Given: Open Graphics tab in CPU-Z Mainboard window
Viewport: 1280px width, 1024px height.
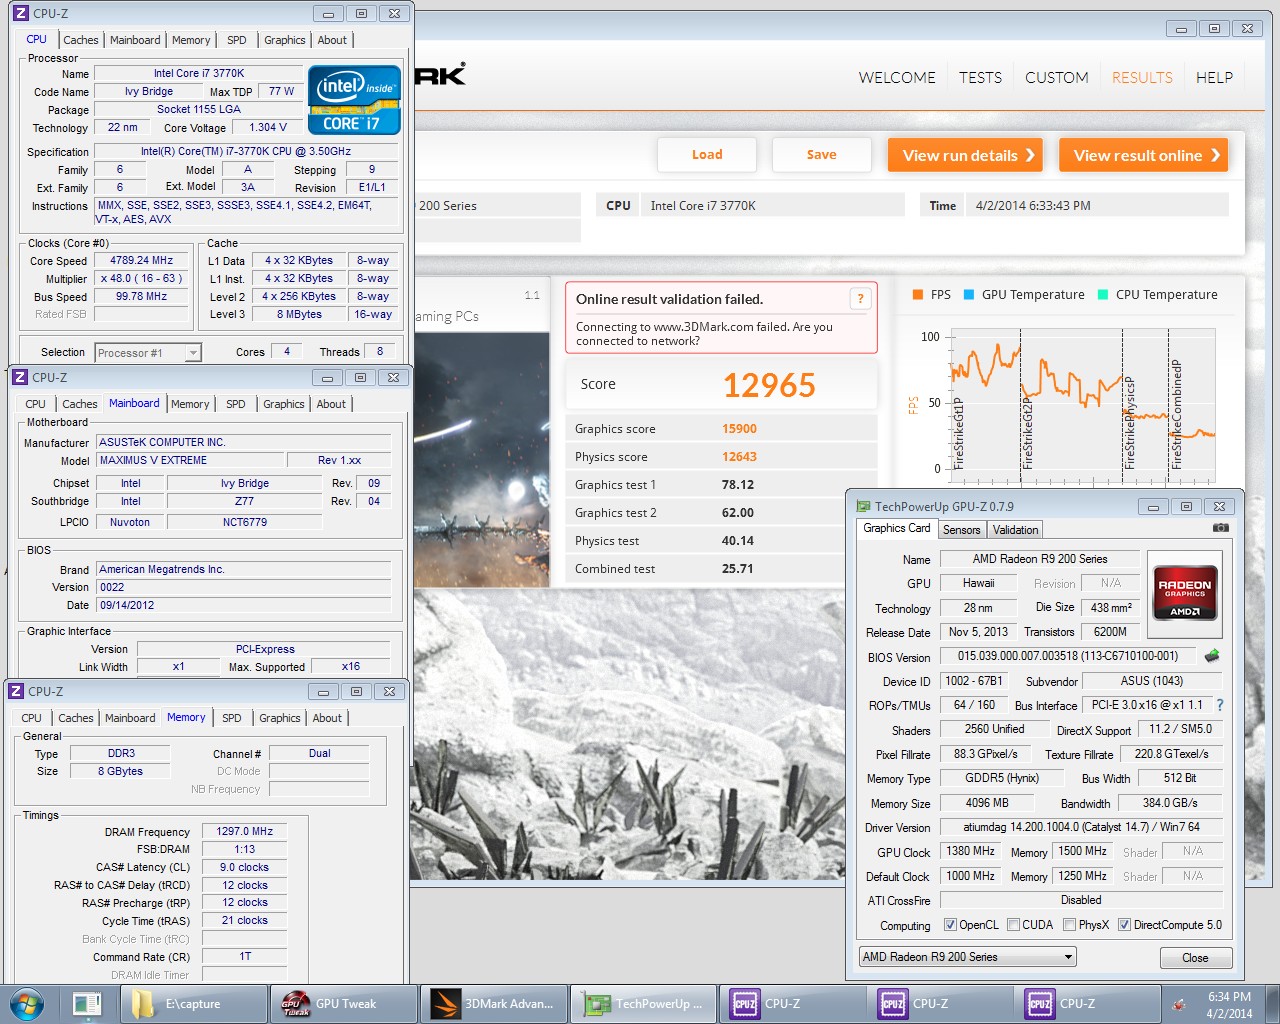Looking at the screenshot, I should (x=284, y=404).
